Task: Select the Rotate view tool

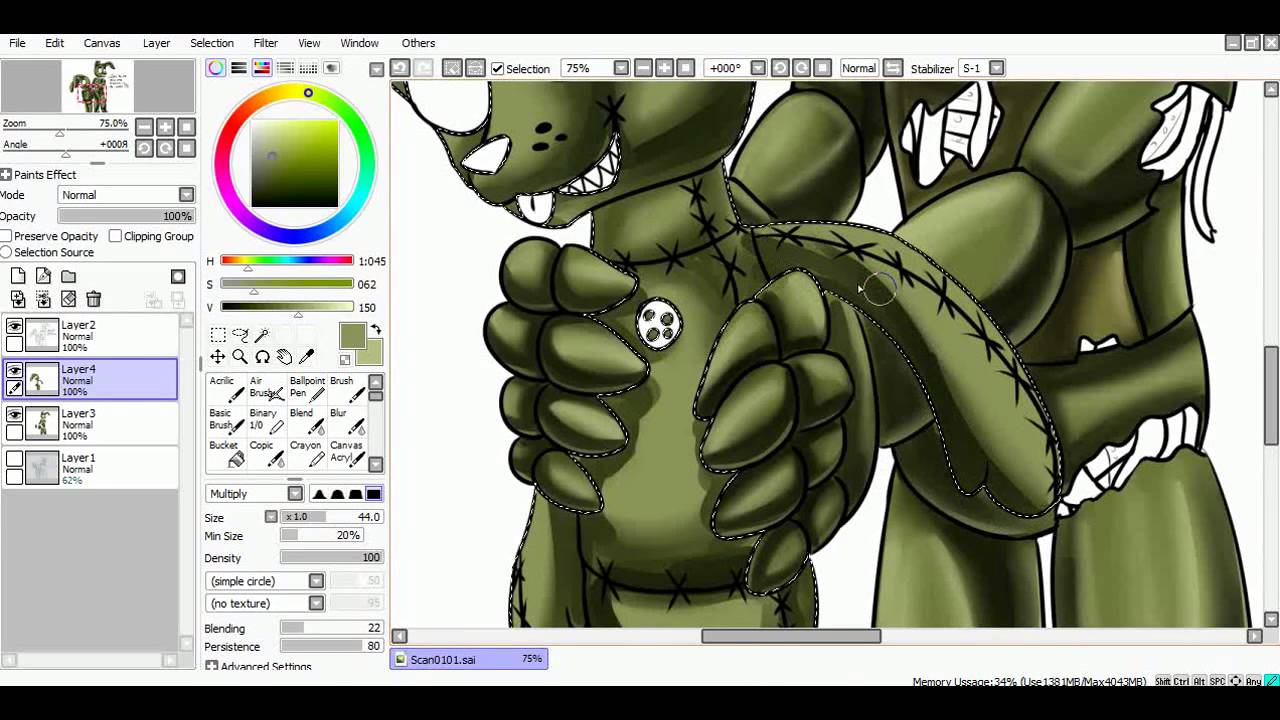Action: (262, 357)
